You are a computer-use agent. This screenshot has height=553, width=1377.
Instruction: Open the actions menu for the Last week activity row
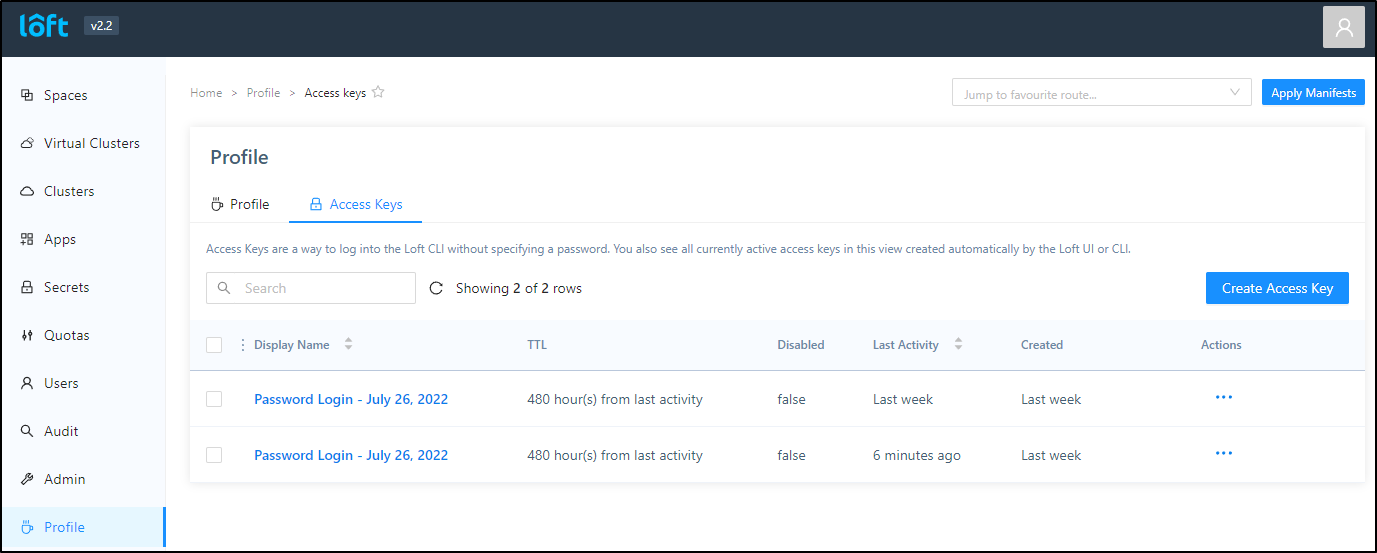tap(1223, 397)
